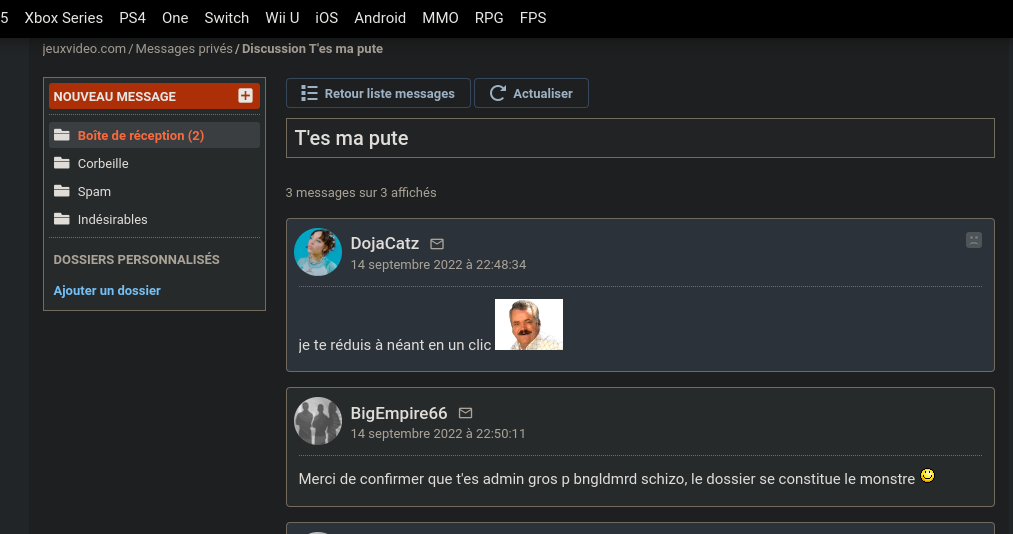Click the plus icon on Nouveau Message
This screenshot has height=534, width=1013.
click(x=245, y=96)
